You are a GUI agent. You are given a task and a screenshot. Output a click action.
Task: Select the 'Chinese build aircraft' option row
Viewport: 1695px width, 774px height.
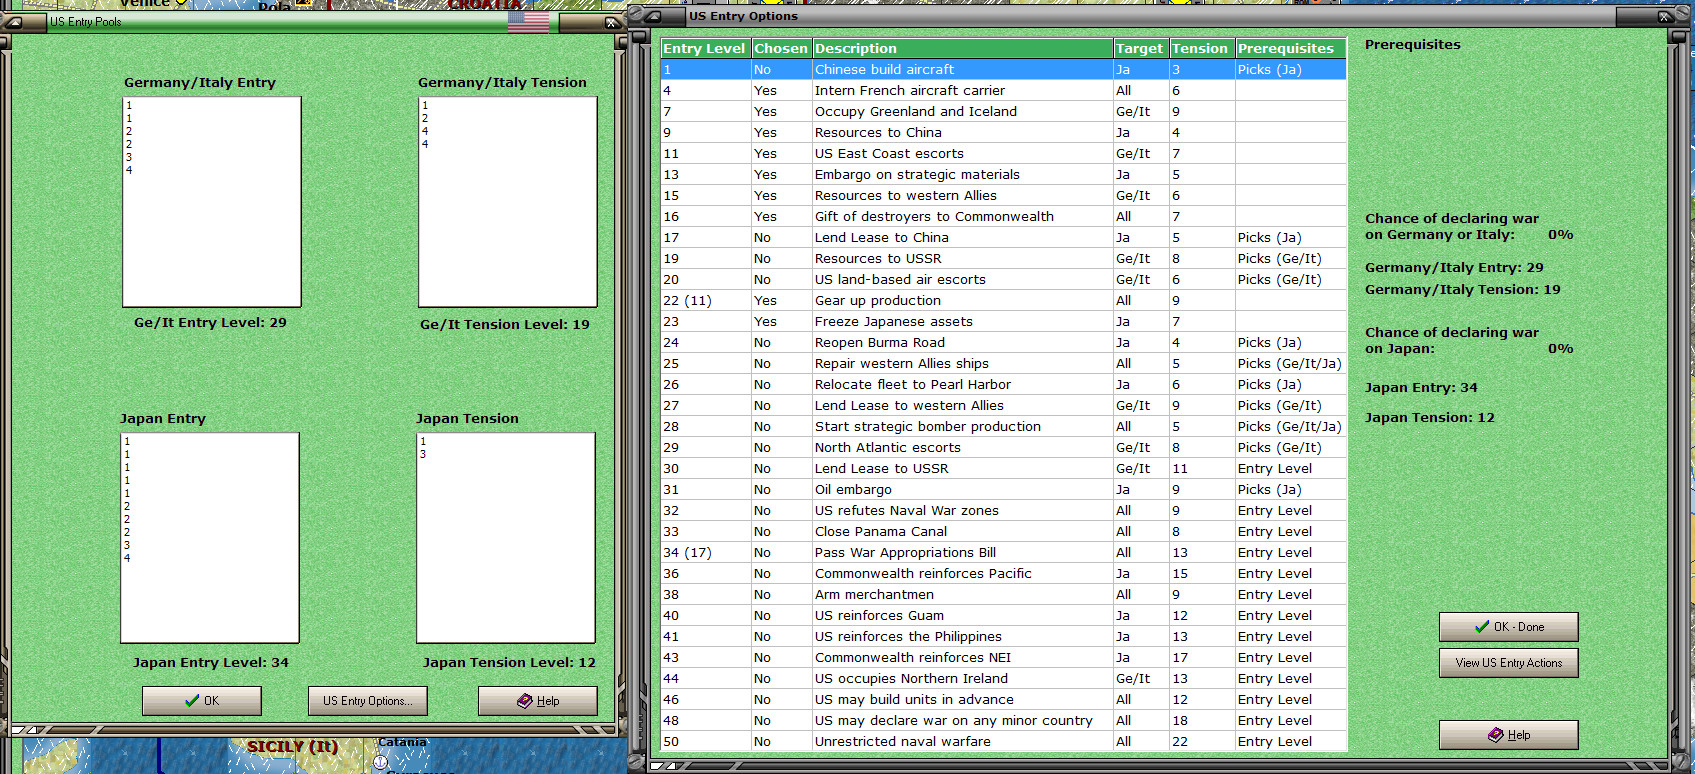coord(1004,70)
